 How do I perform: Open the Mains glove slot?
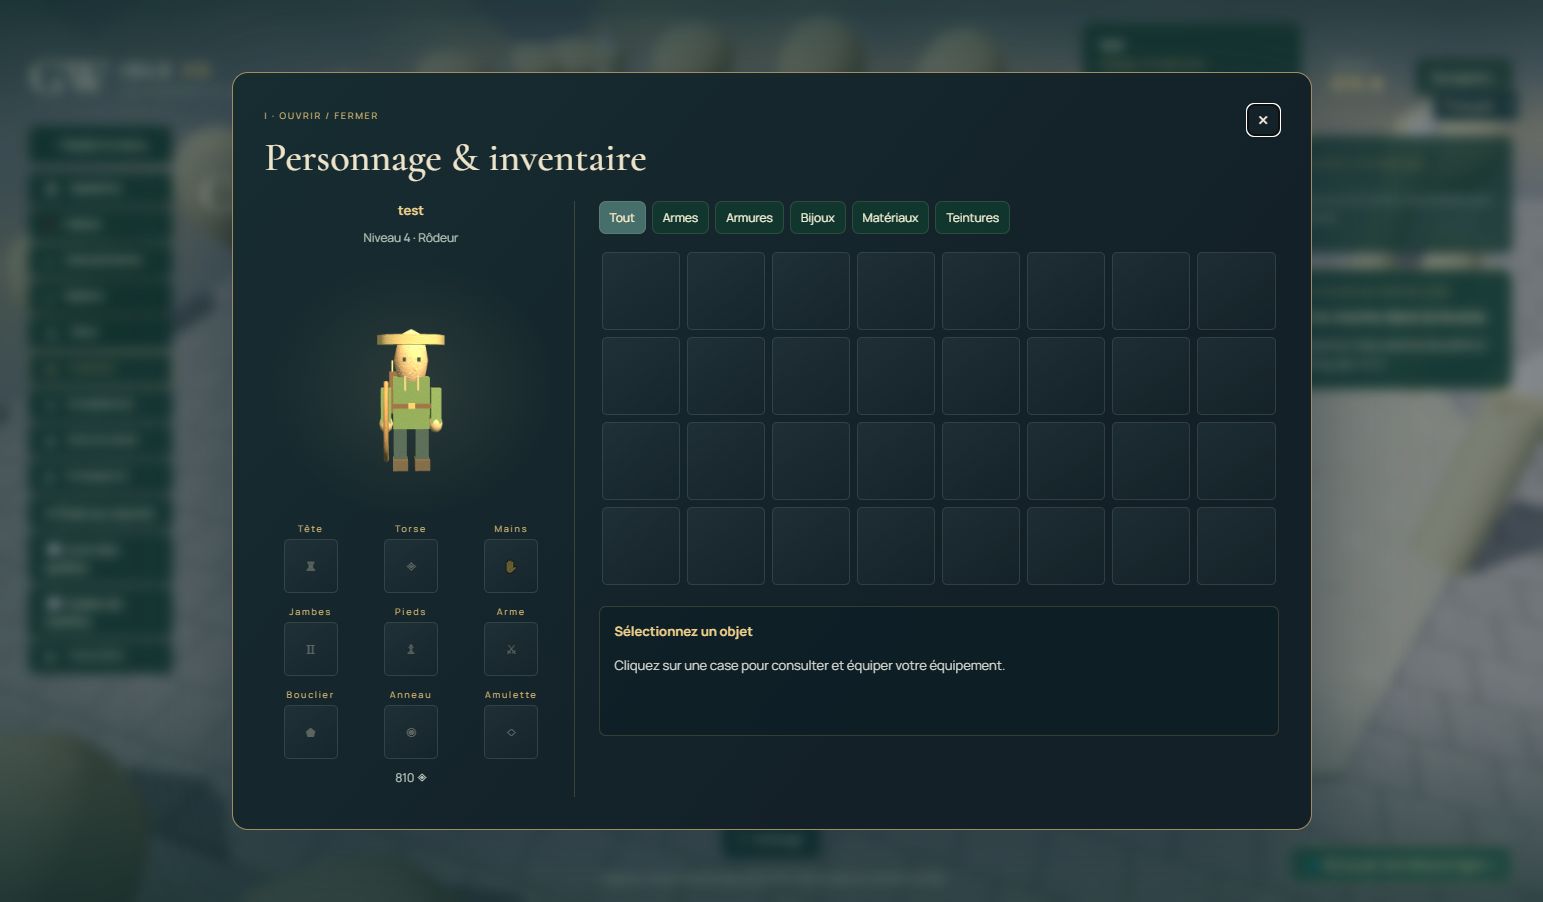tap(510, 566)
